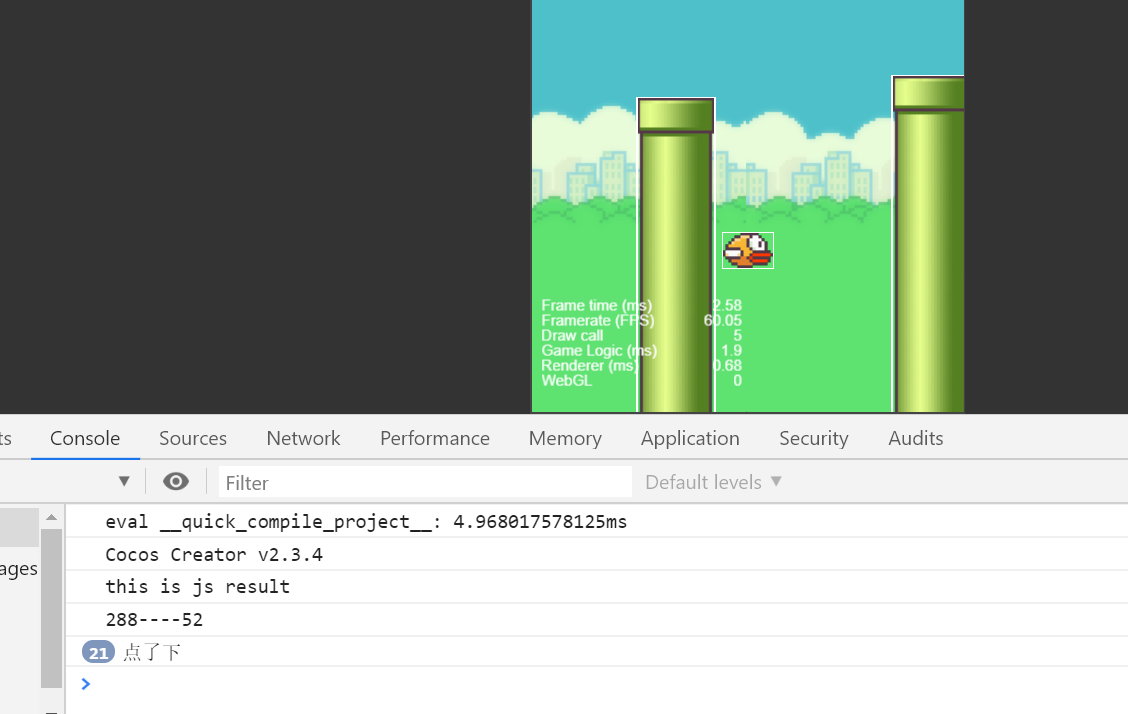Select the 'Cocos Creator v2.3.4' log line
Image resolution: width=1128 pixels, height=714 pixels.
[x=214, y=554]
